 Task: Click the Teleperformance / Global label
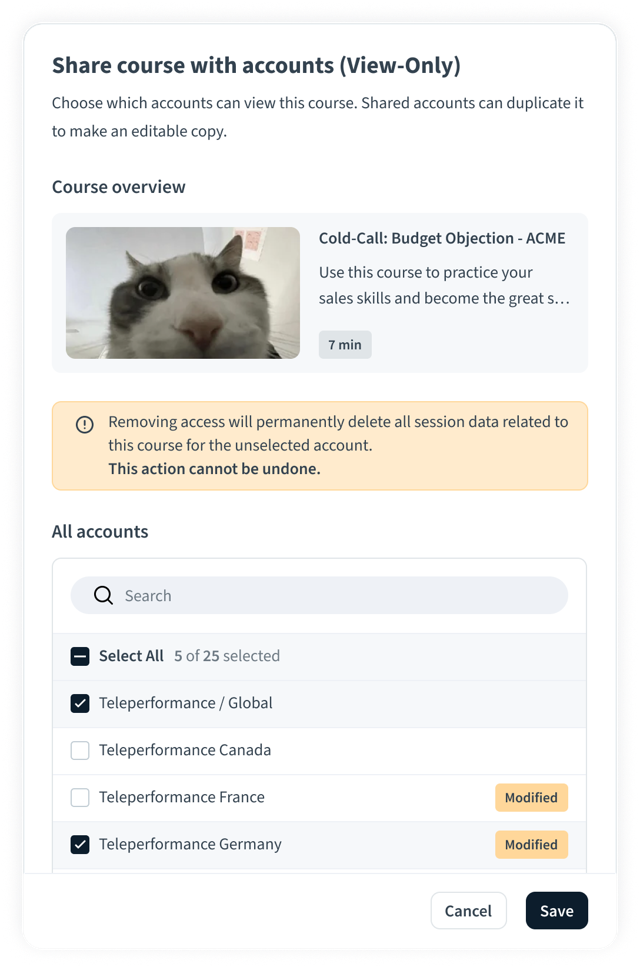point(186,704)
